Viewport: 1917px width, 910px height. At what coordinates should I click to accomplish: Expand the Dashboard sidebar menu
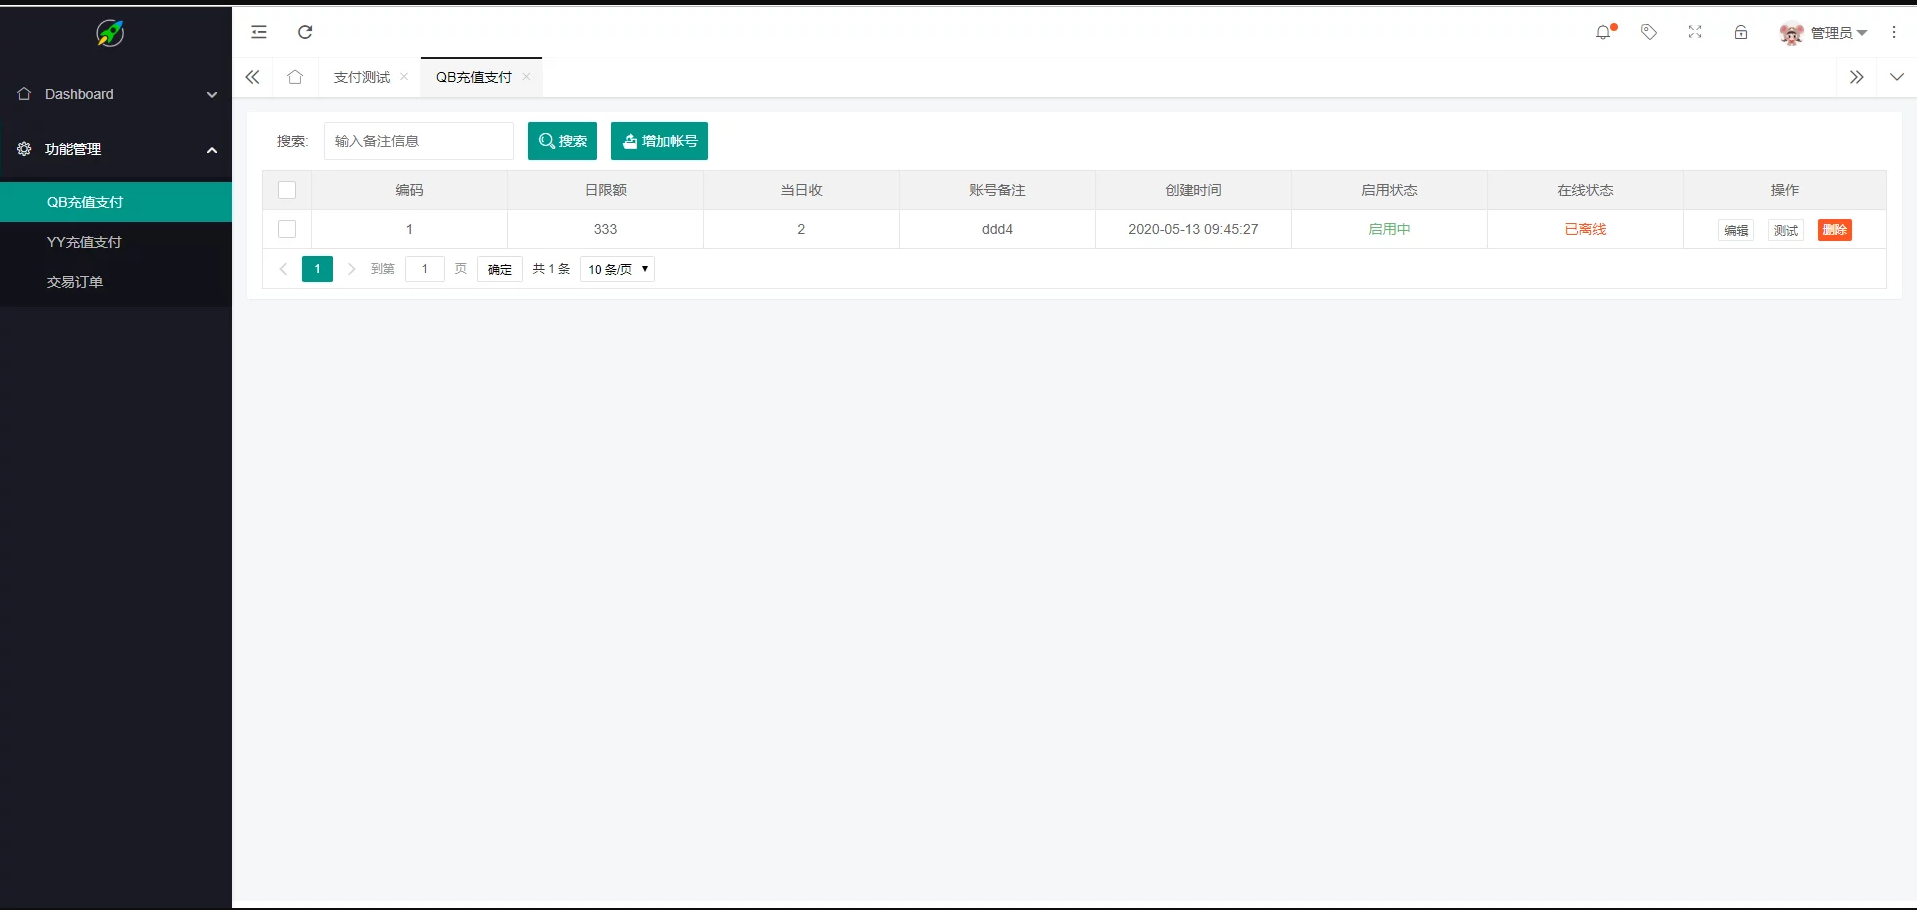[x=116, y=94]
